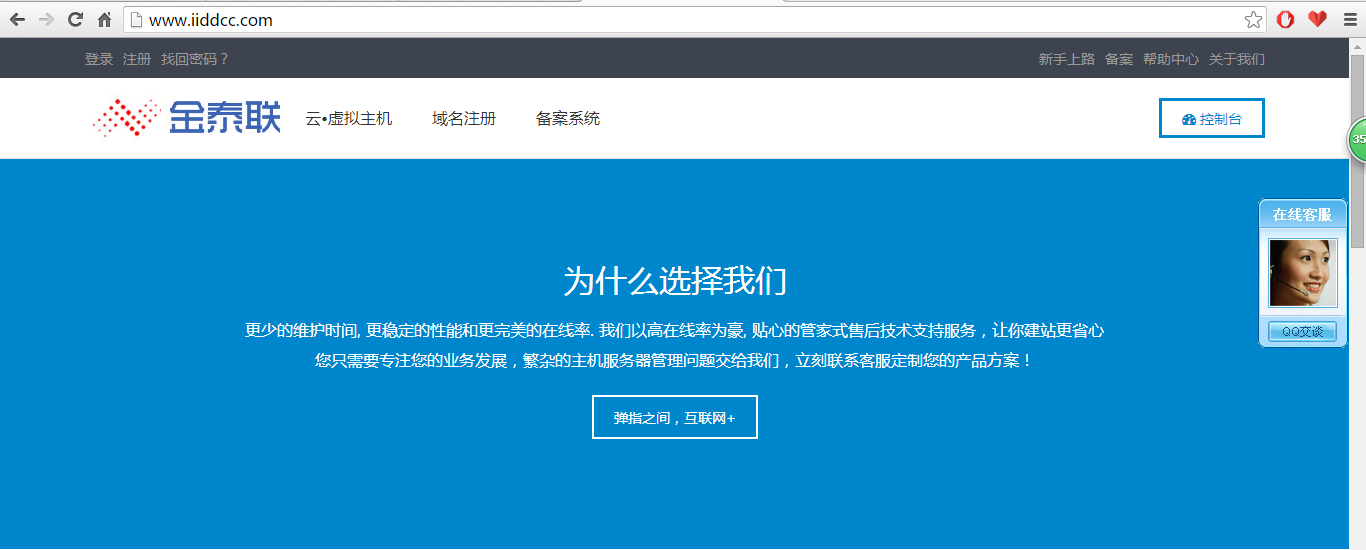Click the page icon in the address bar

click(137, 20)
